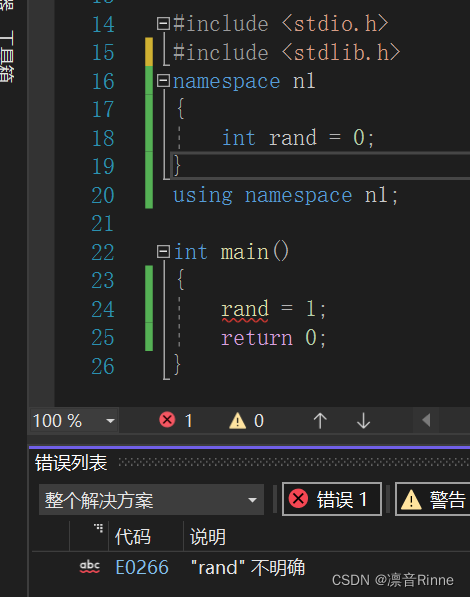Go to previous issue with up arrow
This screenshot has width=470, height=597.
(320, 421)
